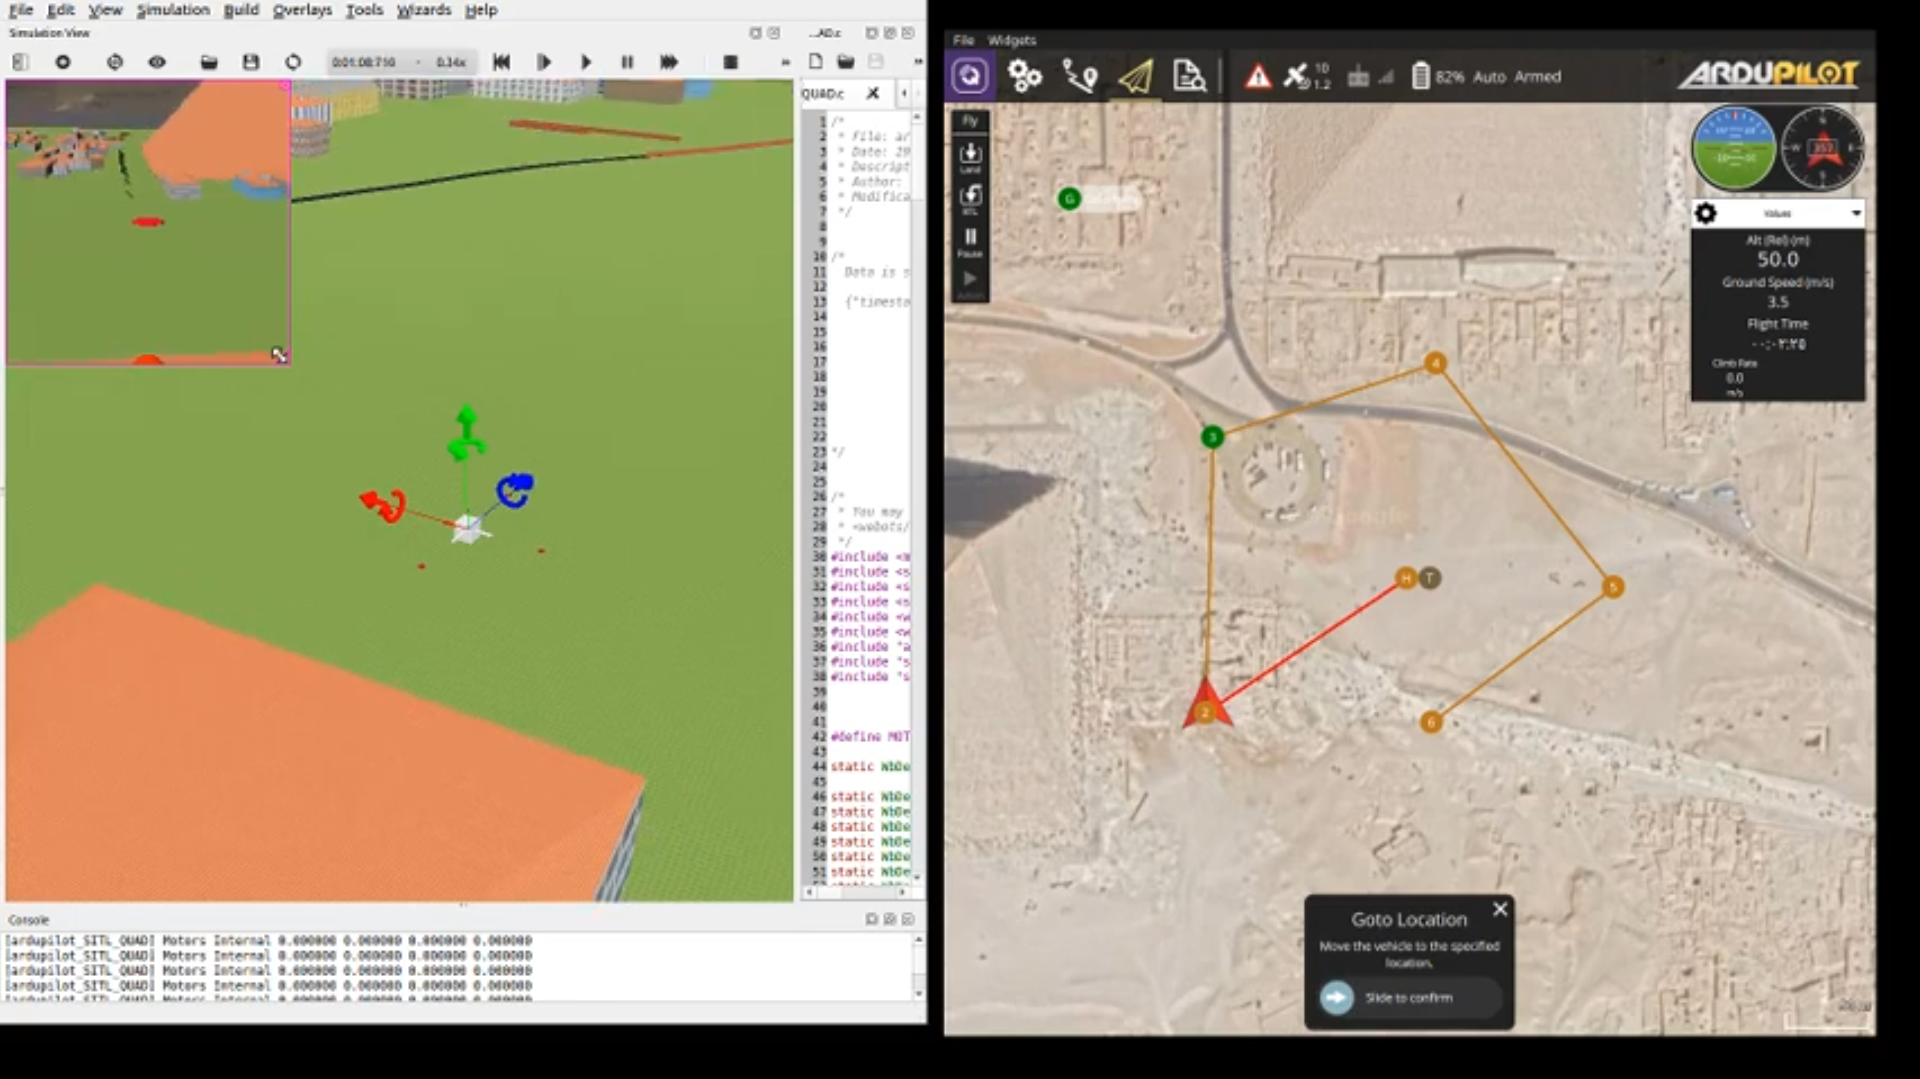Click the Webots save world icon

pyautogui.click(x=251, y=62)
